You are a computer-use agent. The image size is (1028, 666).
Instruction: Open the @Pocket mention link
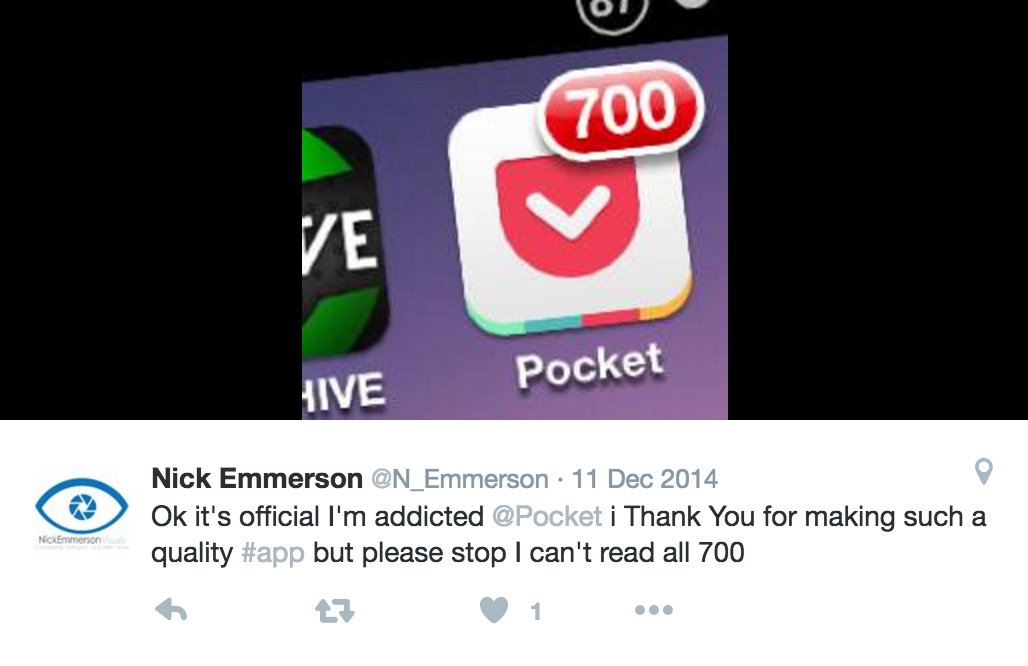[x=547, y=517]
